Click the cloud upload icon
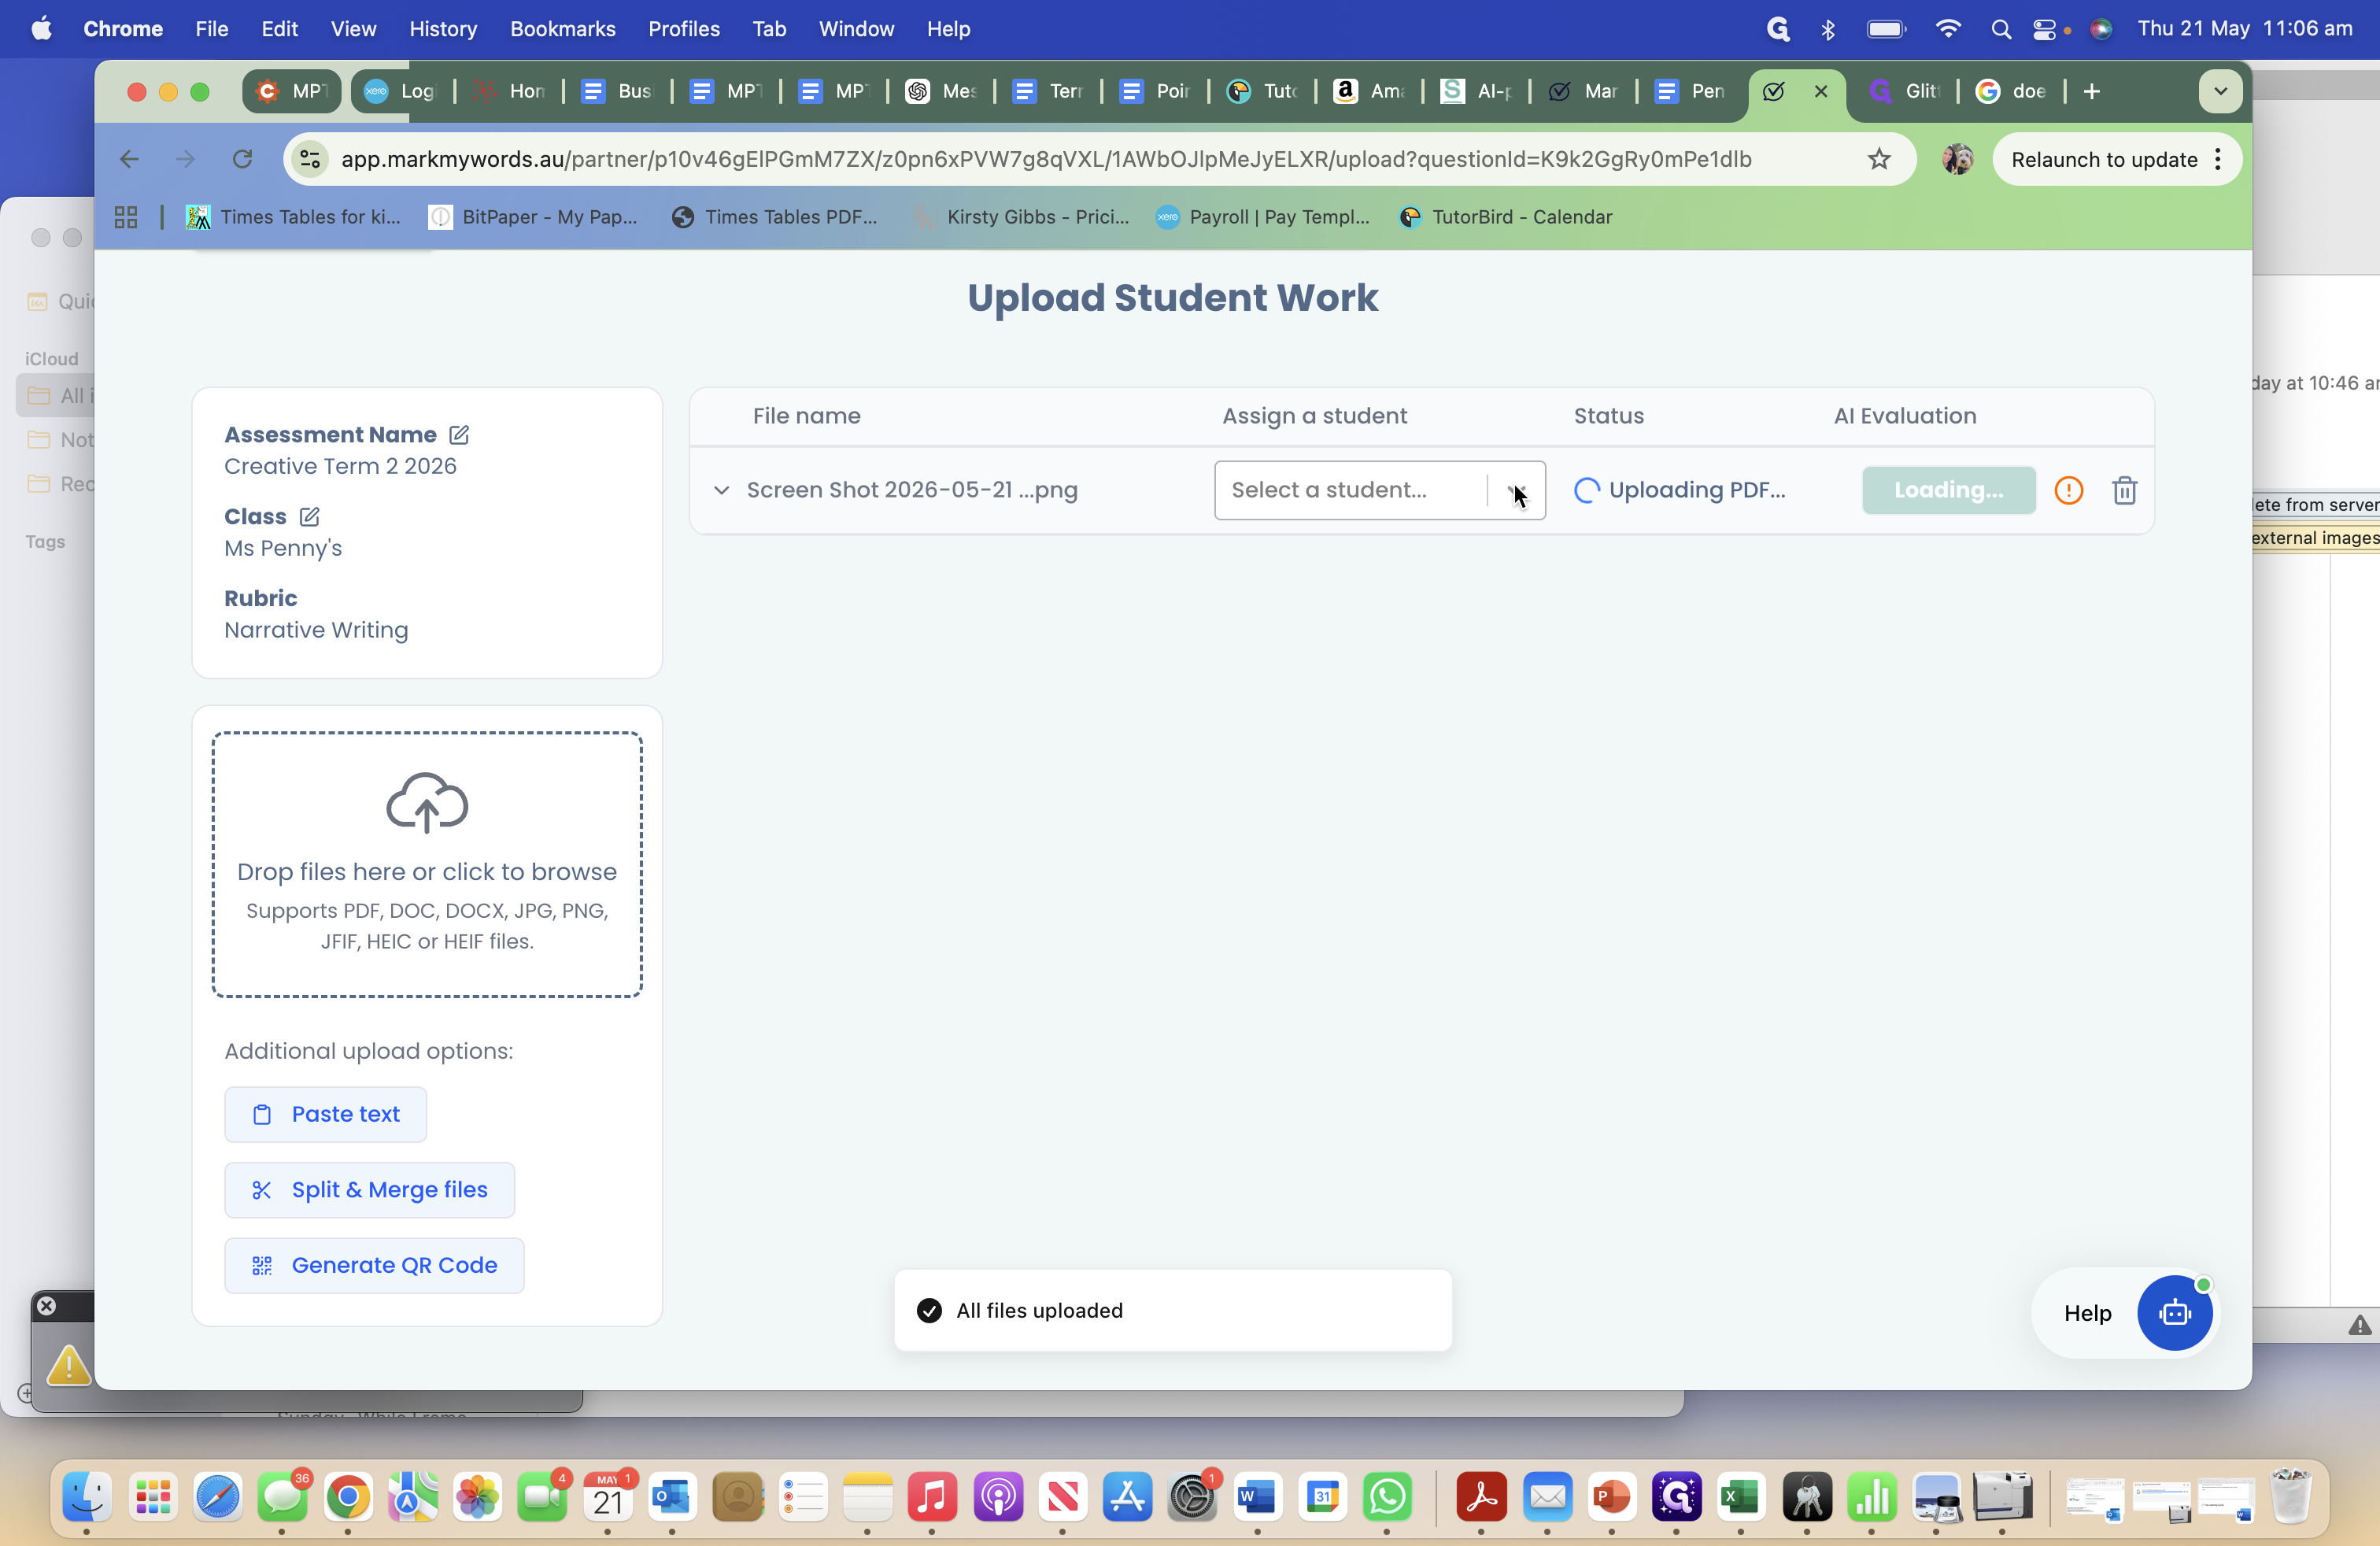 tap(427, 802)
